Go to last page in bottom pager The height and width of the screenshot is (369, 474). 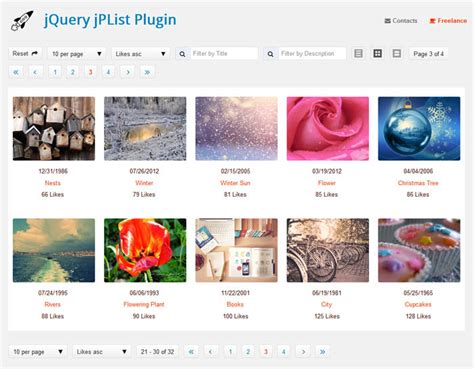click(x=323, y=352)
